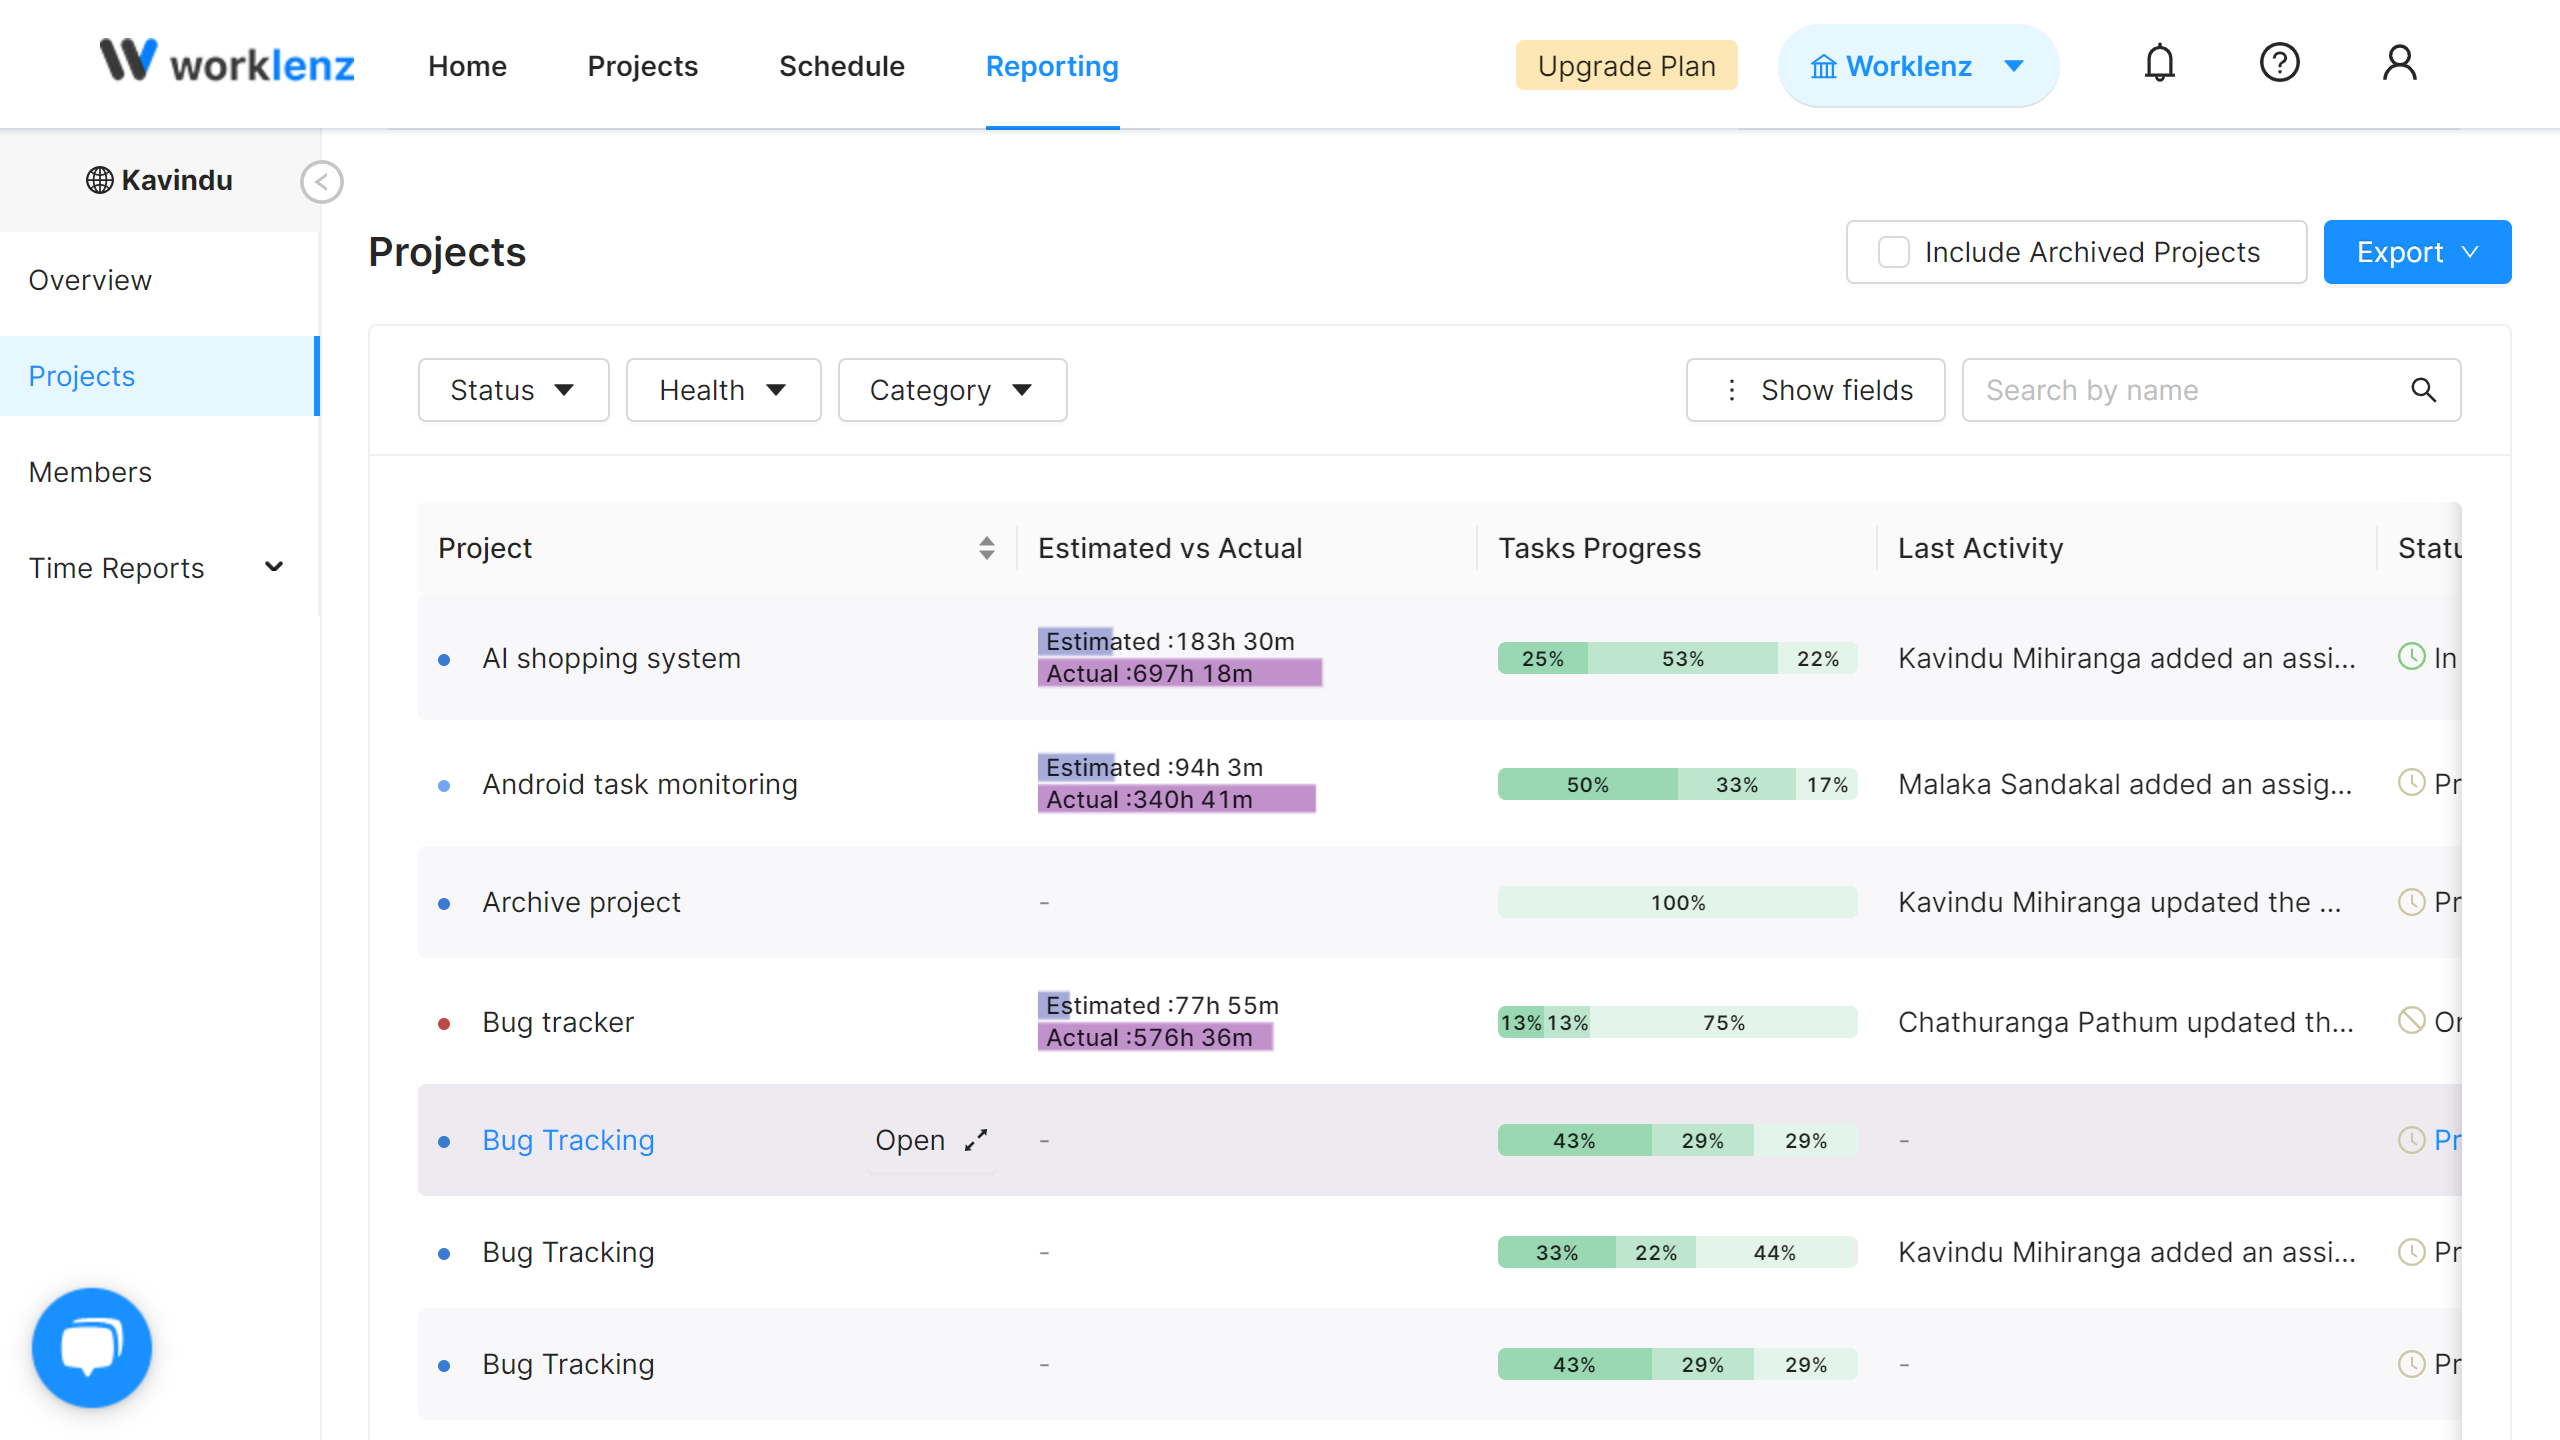Open the Status filter dropdown
Screen dimensions: 2560x1440
tap(513, 390)
